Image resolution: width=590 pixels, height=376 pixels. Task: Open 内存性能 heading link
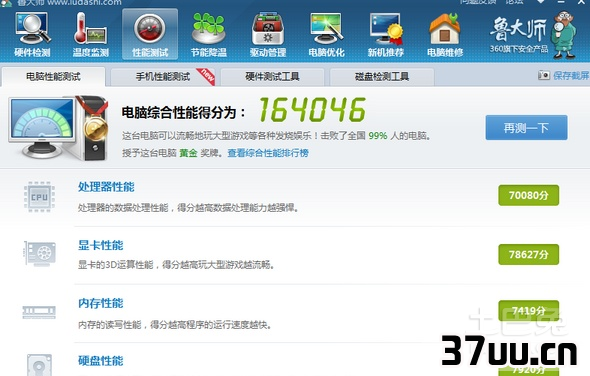pyautogui.click(x=100, y=303)
